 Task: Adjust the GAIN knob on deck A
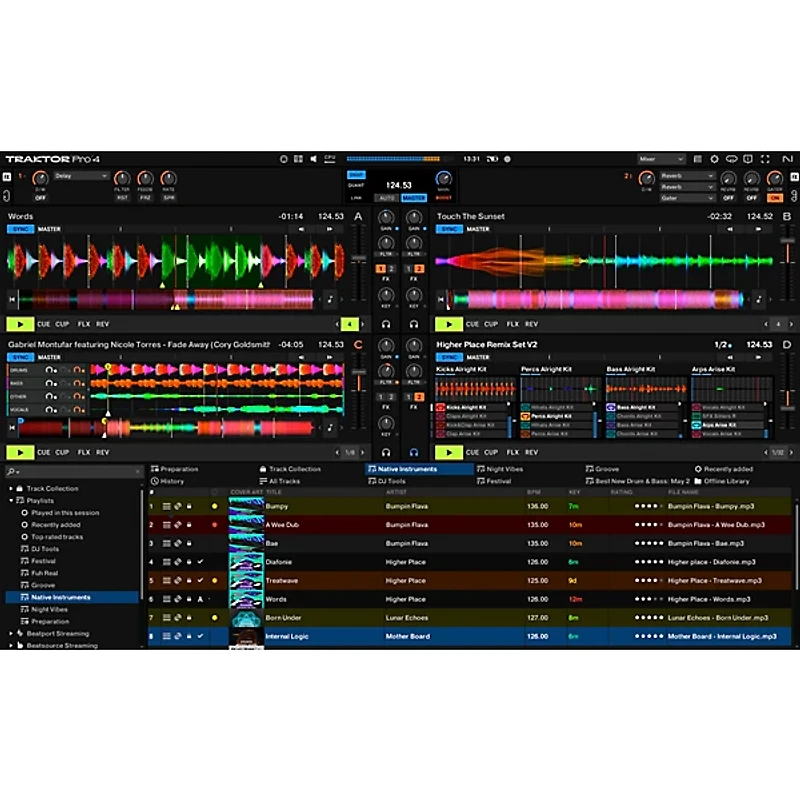pyautogui.click(x=385, y=216)
